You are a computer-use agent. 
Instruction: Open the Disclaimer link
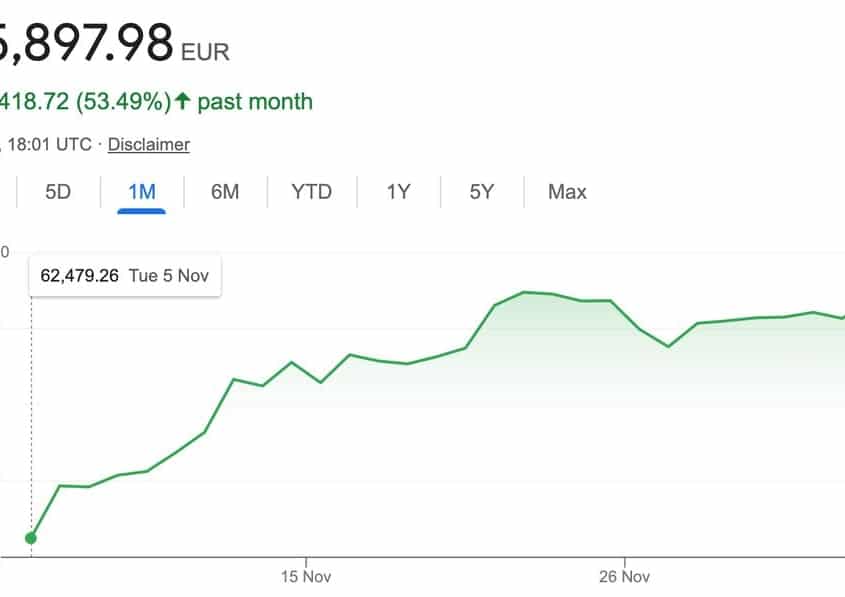(149, 145)
